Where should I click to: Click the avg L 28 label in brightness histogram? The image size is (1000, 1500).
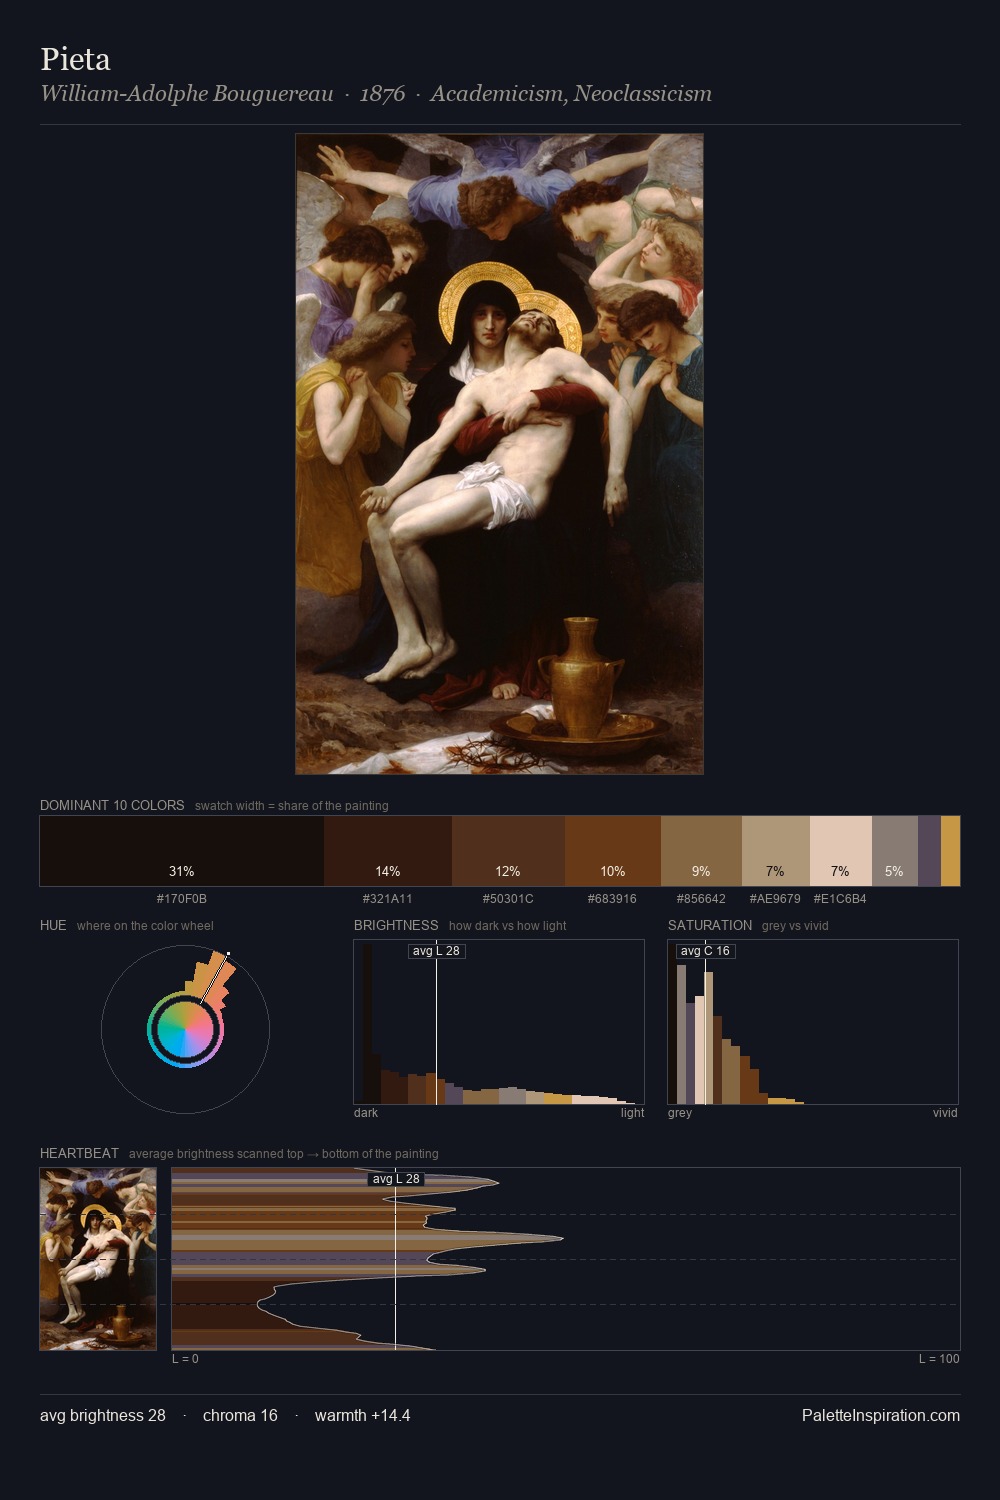coord(436,951)
